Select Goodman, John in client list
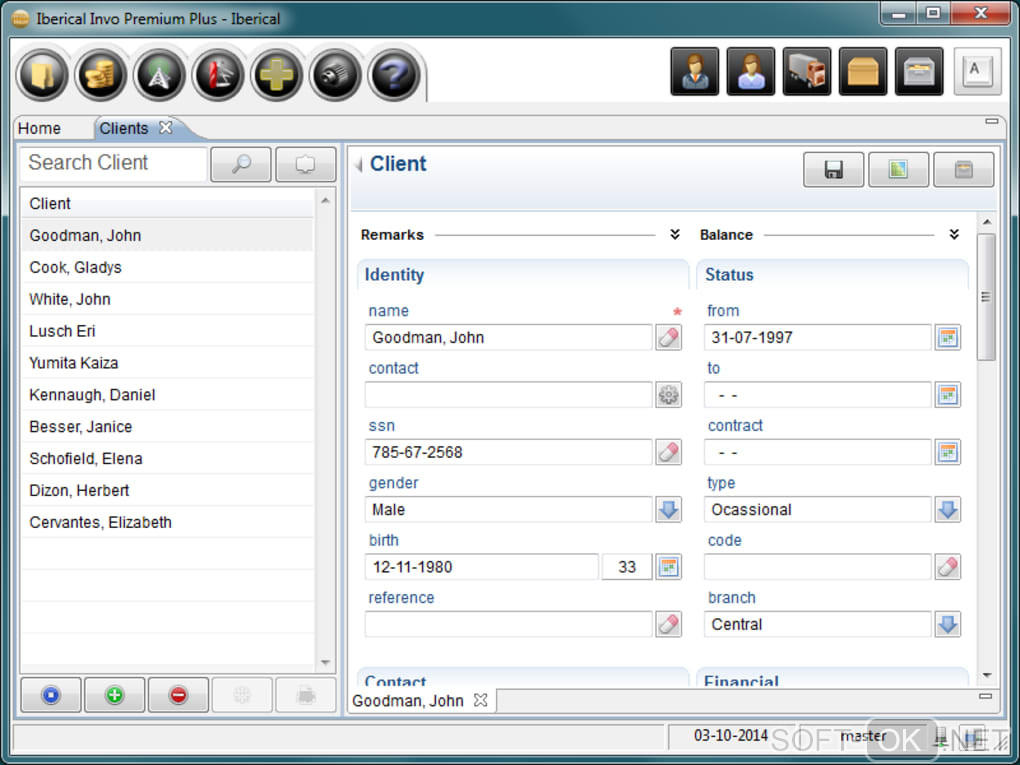This screenshot has height=765, width=1020. point(167,235)
